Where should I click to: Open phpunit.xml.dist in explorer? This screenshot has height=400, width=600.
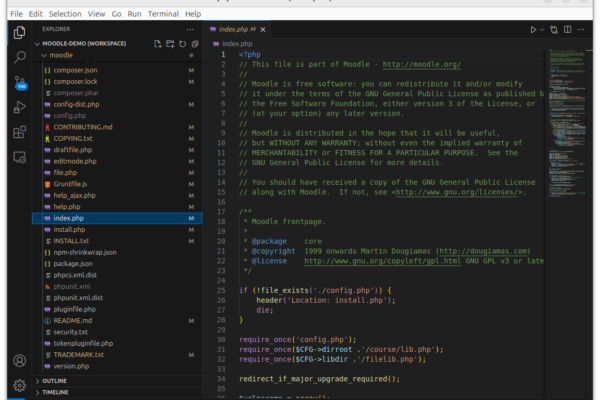tap(117, 298)
